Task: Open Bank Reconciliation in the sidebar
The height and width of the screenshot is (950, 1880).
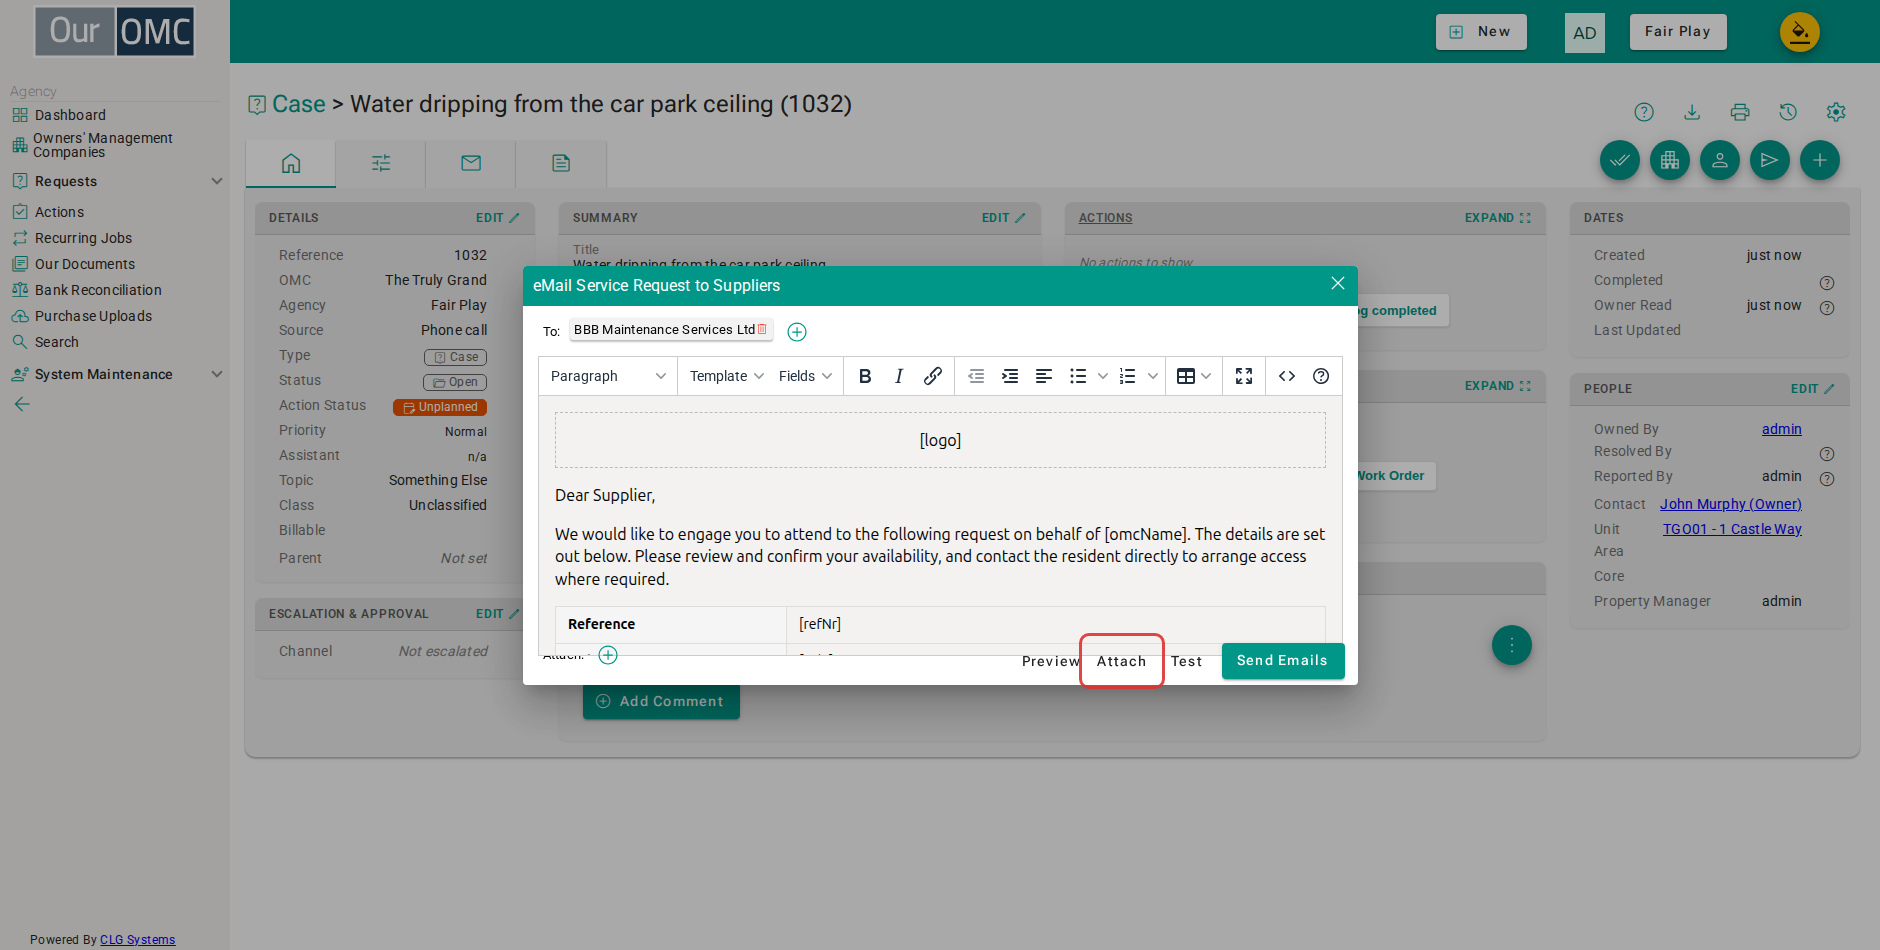Action: coord(98,290)
